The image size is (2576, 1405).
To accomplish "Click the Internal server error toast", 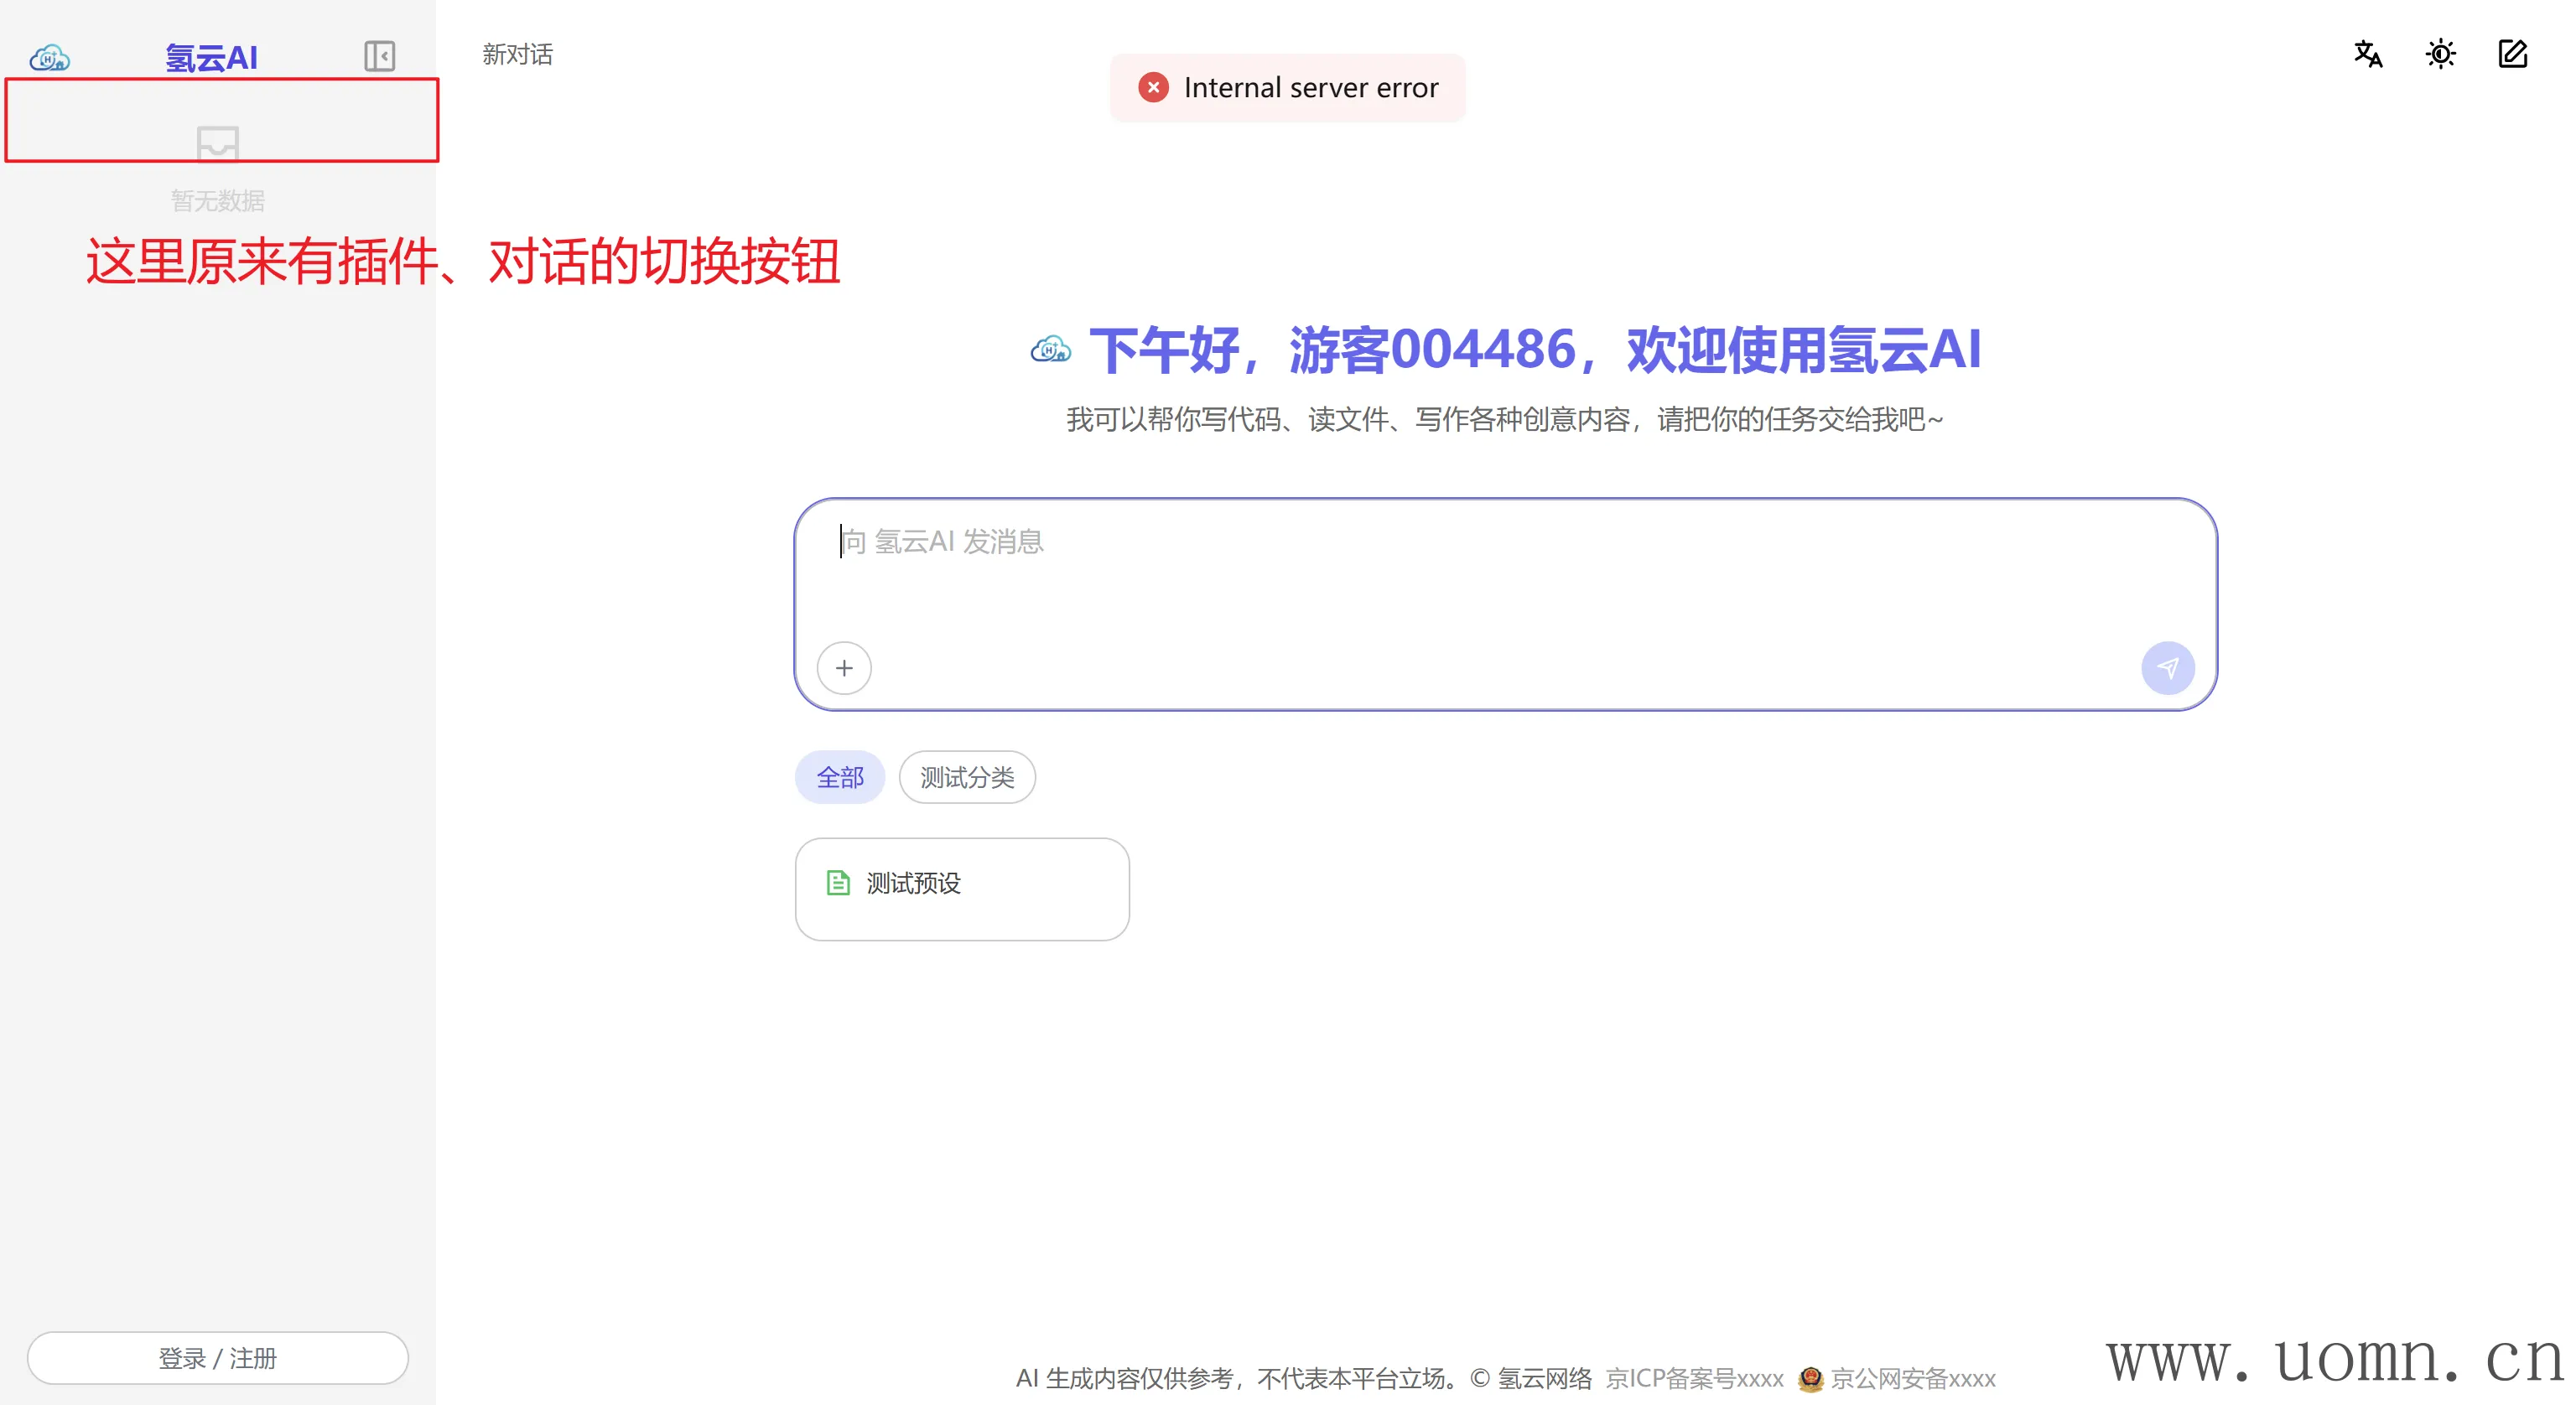I will coord(1309,88).
